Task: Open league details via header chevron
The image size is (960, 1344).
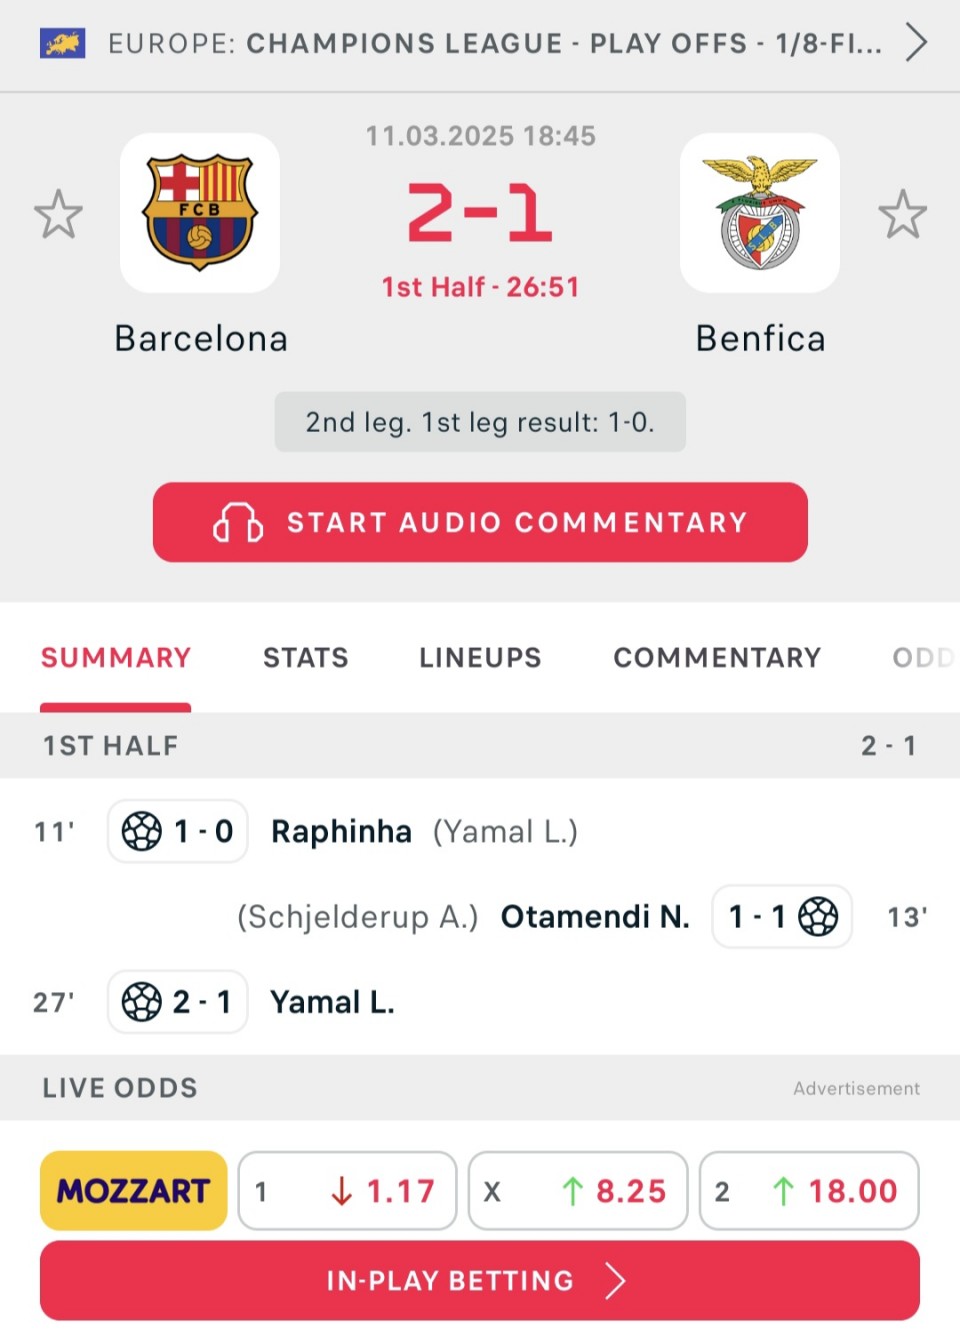Action: click(x=916, y=43)
